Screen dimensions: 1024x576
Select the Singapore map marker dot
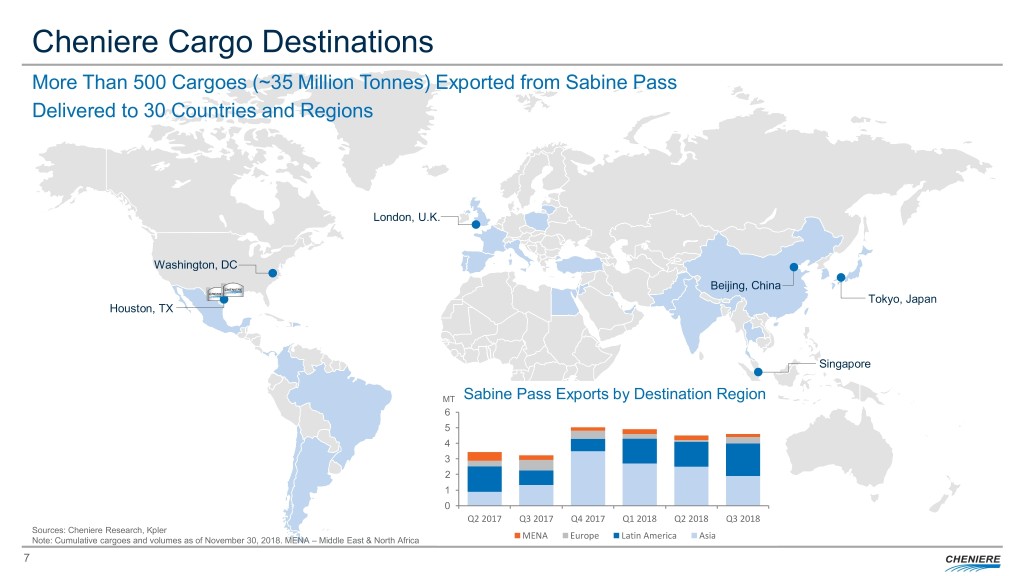pos(758,373)
